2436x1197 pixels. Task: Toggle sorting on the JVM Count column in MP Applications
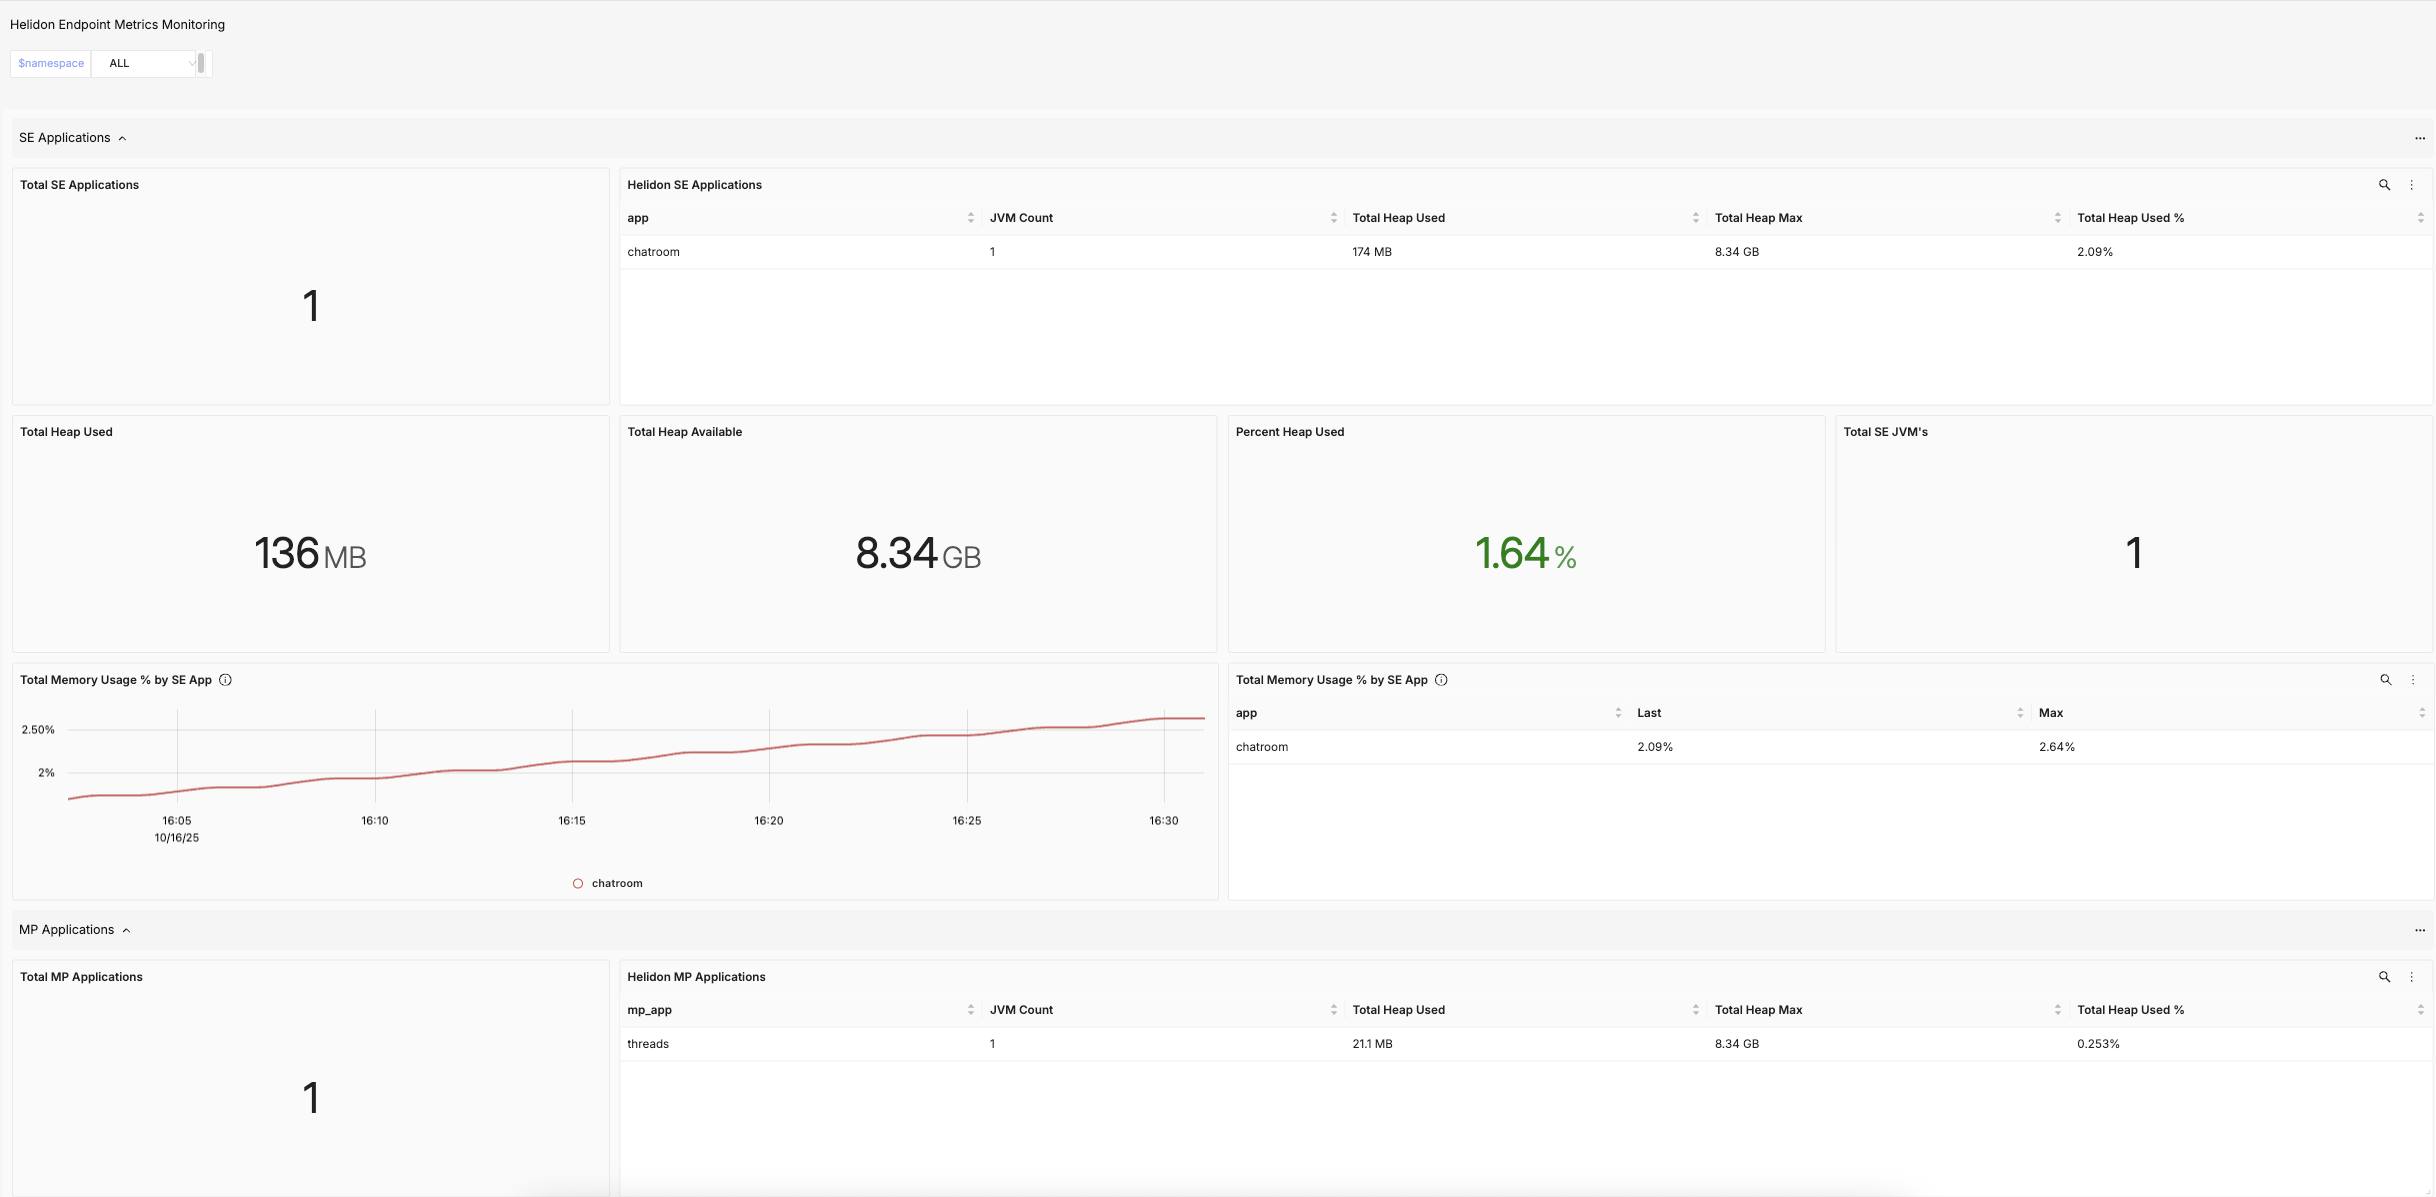tap(1333, 1009)
